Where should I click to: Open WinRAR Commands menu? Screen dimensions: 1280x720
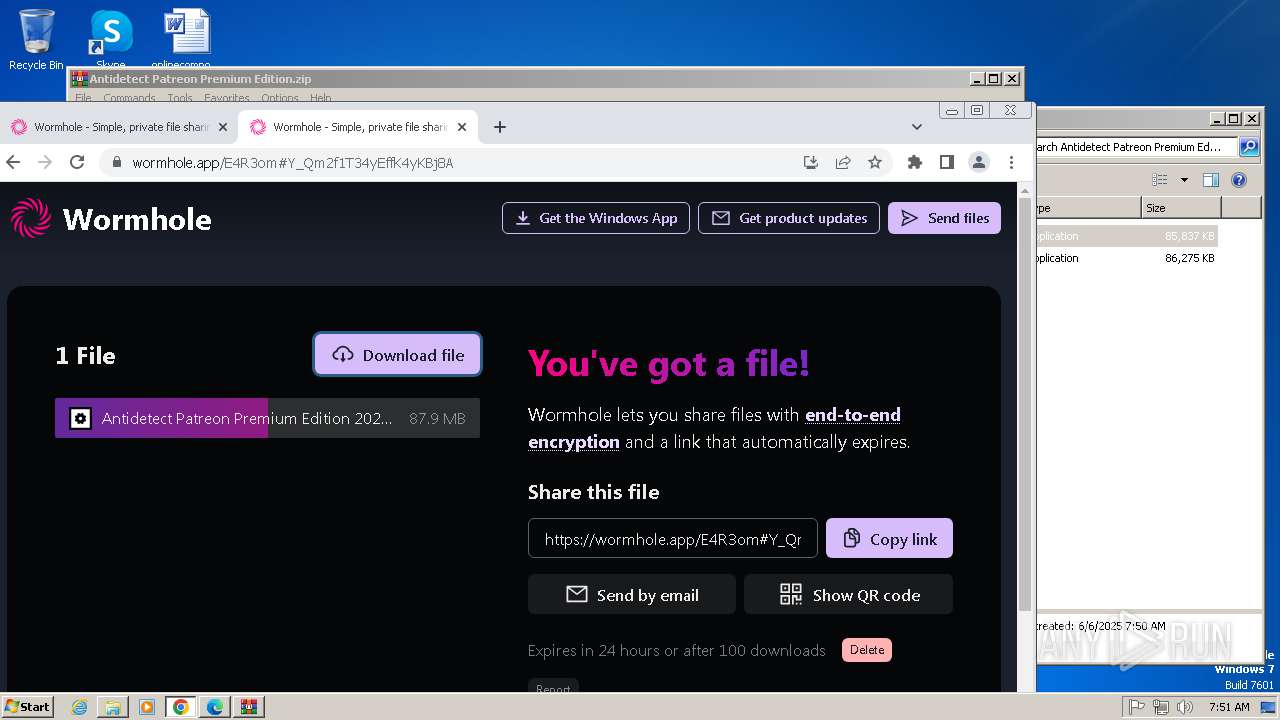pyautogui.click(x=129, y=98)
